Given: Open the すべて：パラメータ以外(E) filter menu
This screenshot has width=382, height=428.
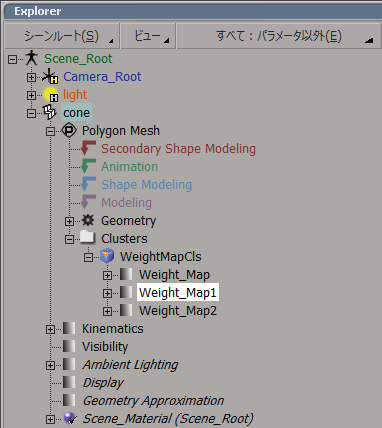Looking at the screenshot, I should point(279,36).
